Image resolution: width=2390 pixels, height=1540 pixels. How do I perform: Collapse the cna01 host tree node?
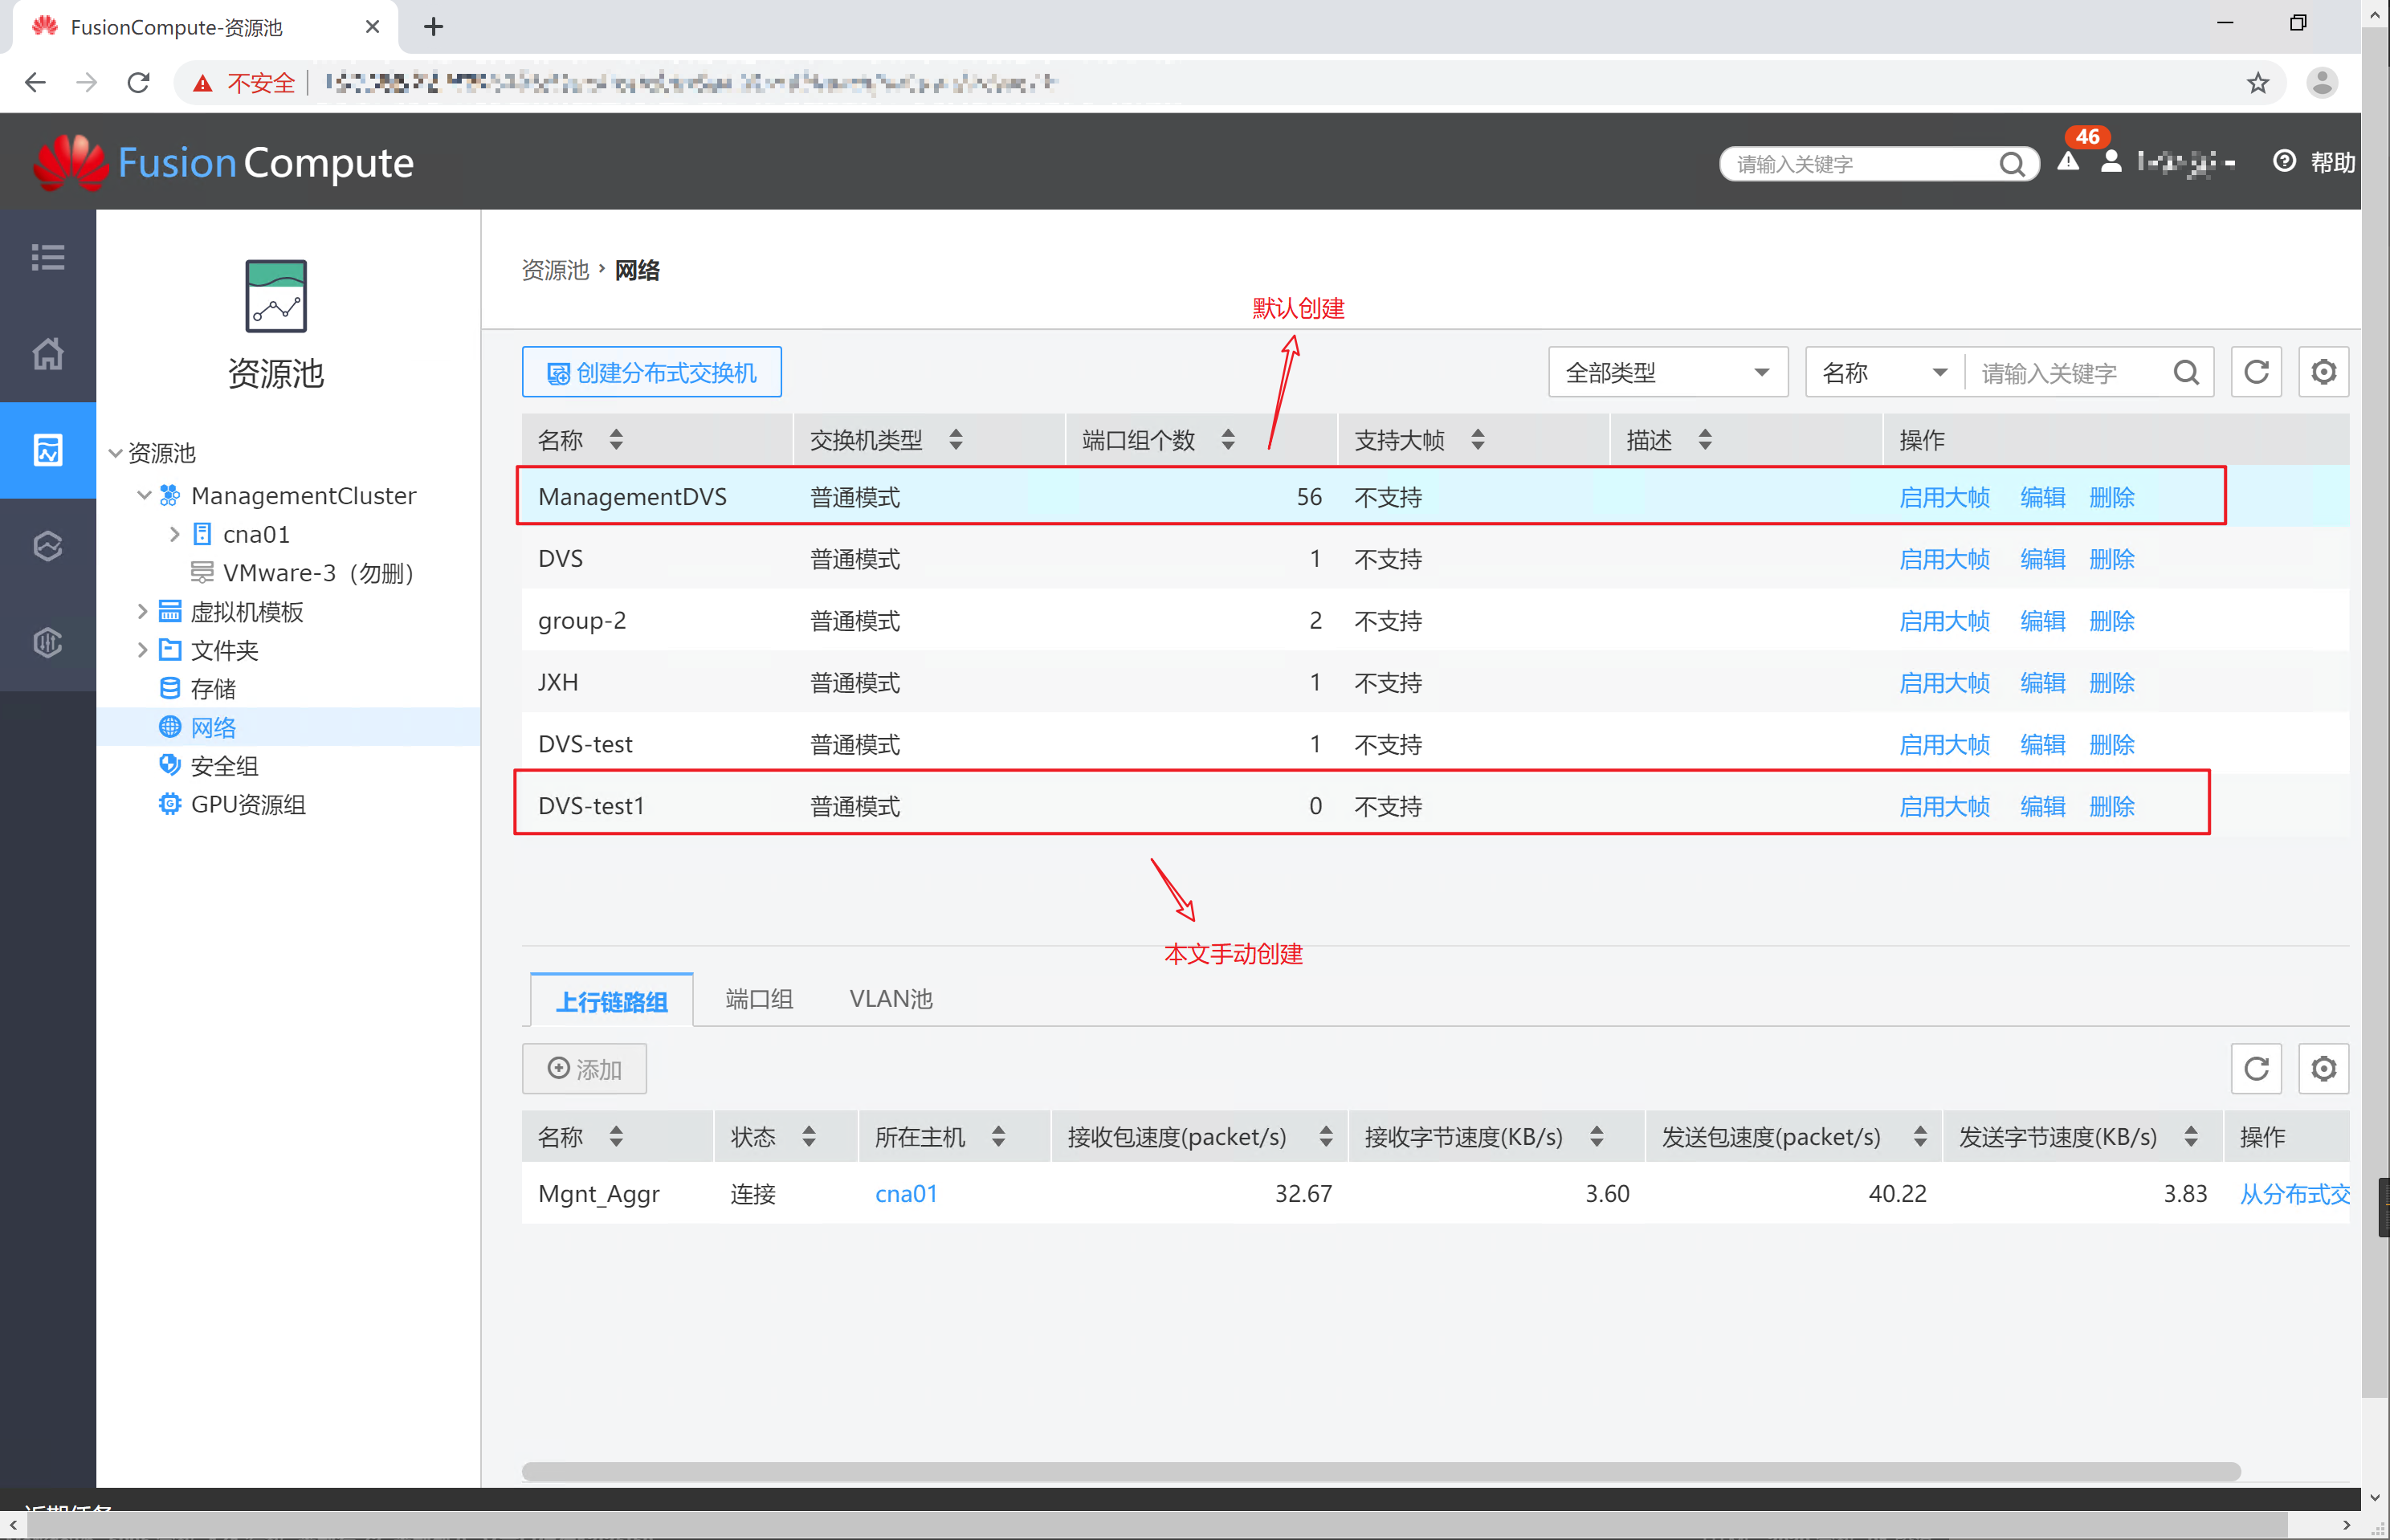click(x=175, y=534)
